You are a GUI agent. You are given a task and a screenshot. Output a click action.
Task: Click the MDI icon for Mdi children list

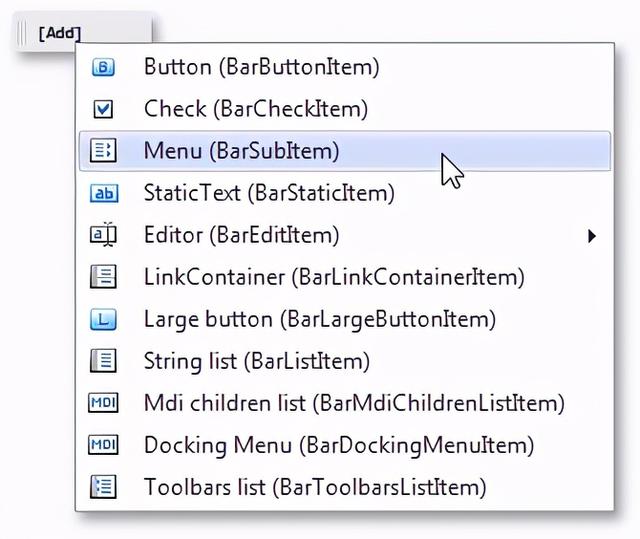click(x=103, y=403)
